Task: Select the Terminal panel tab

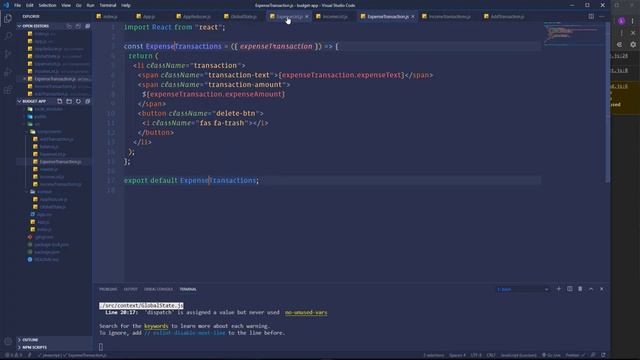Action: pyautogui.click(x=188, y=289)
